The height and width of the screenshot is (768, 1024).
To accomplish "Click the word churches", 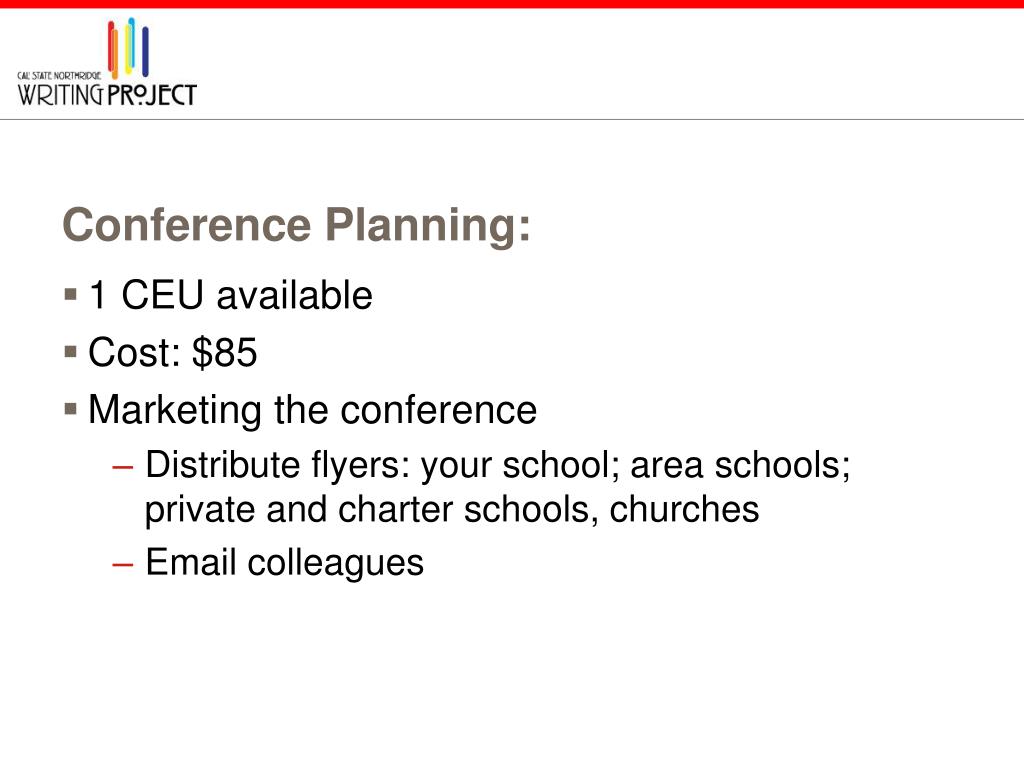I will pyautogui.click(x=684, y=509).
